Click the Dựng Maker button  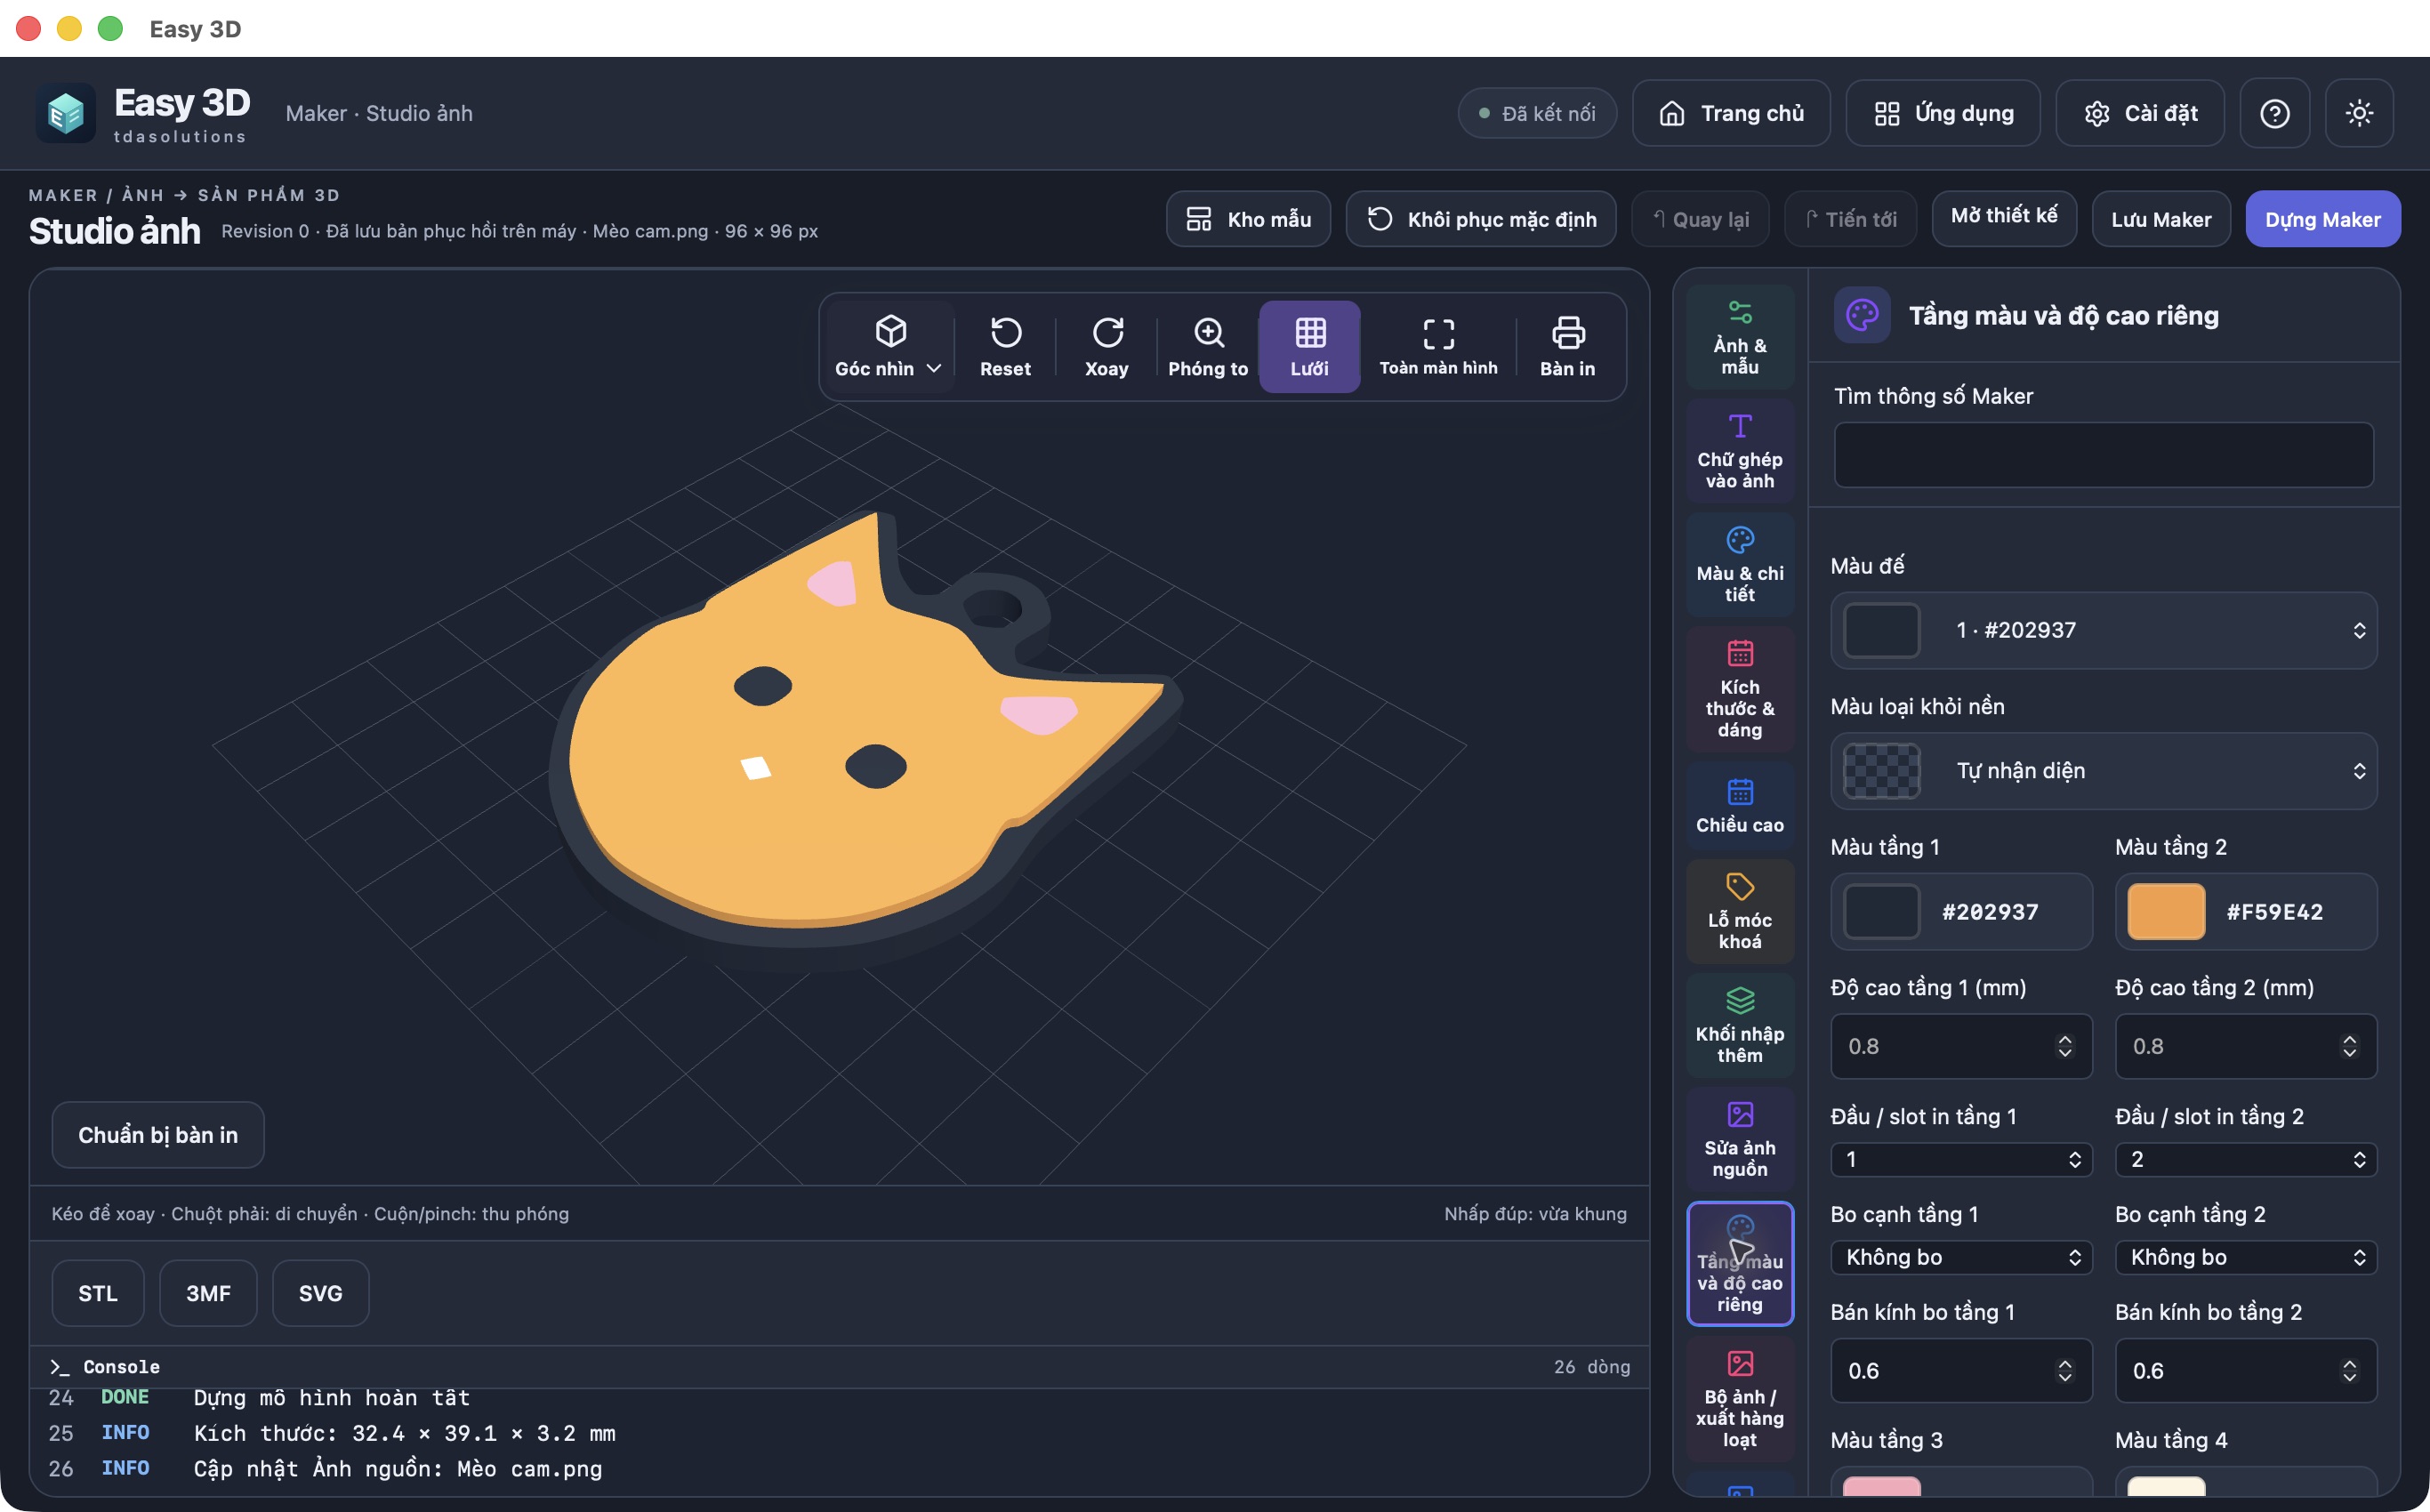2322,219
